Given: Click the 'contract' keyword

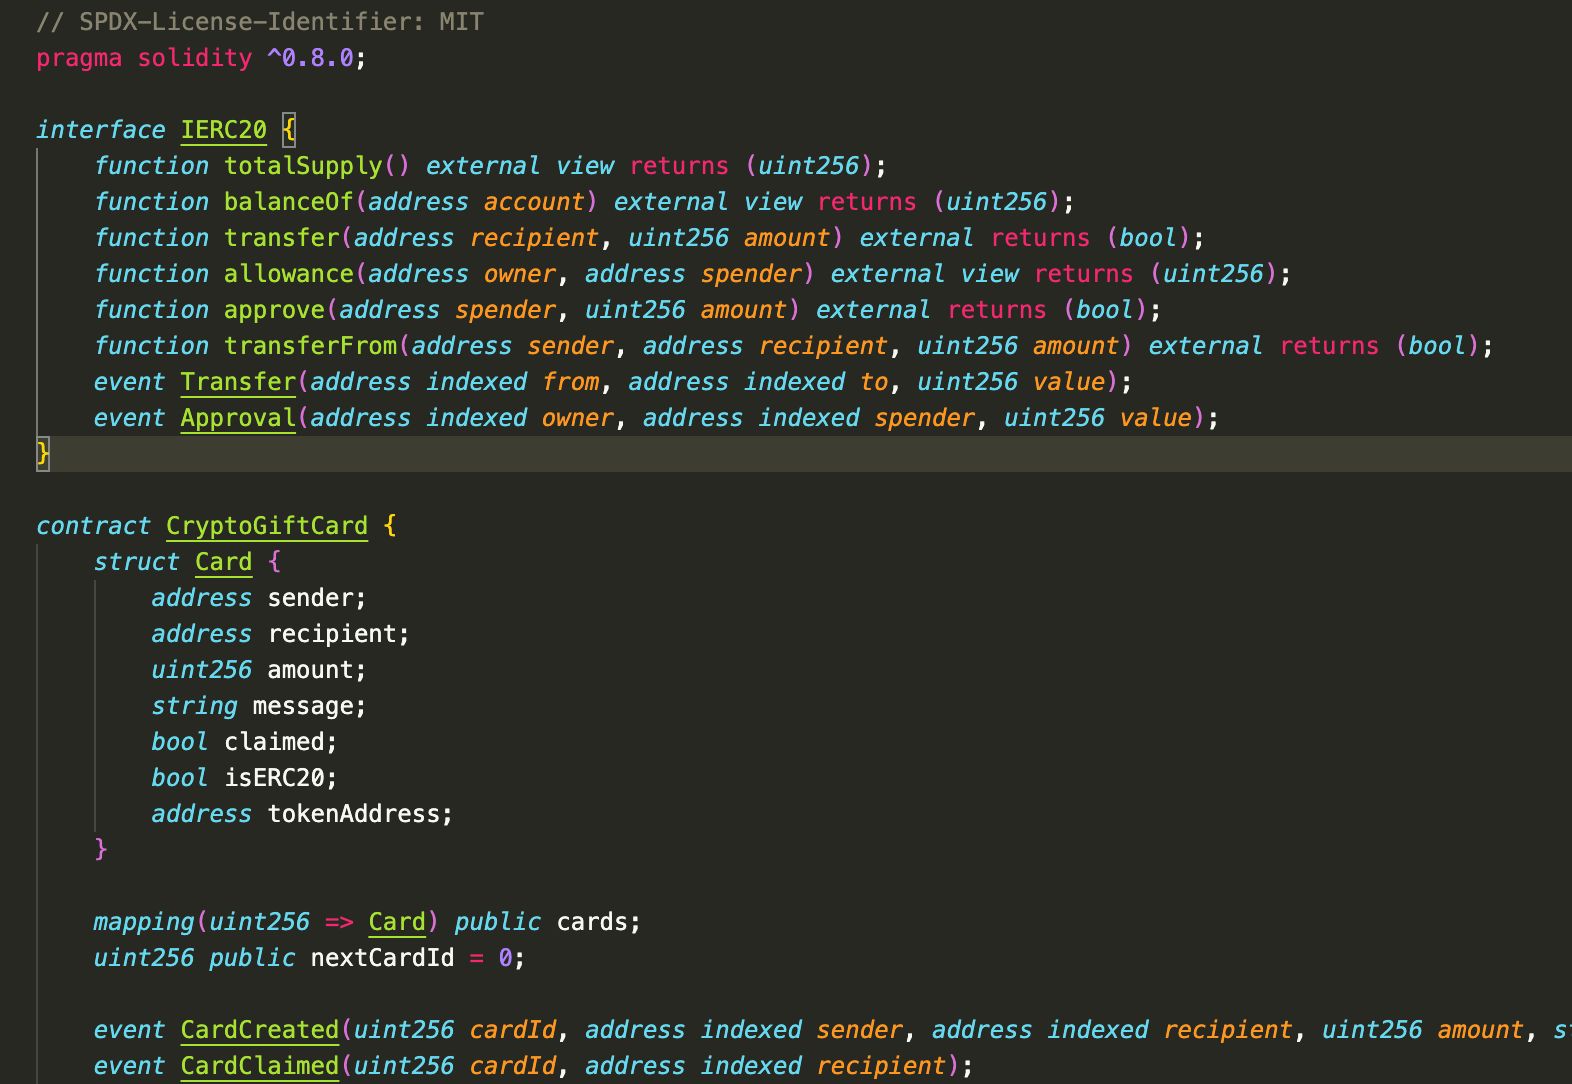Looking at the screenshot, I should tap(93, 526).
